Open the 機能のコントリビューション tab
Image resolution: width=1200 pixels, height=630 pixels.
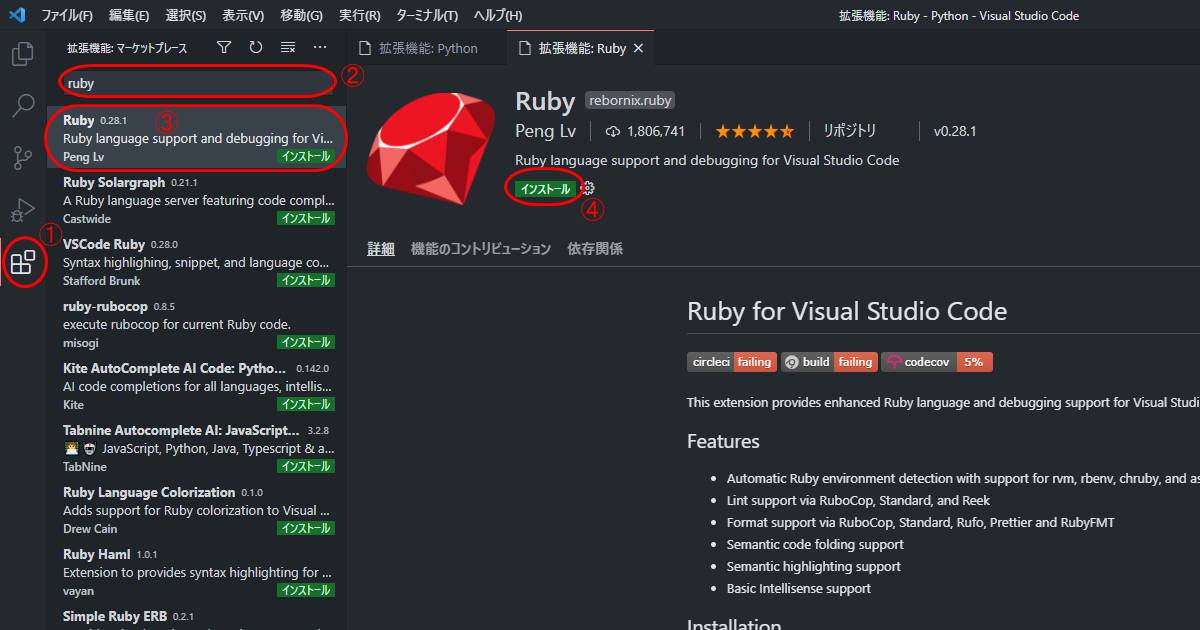(x=481, y=249)
